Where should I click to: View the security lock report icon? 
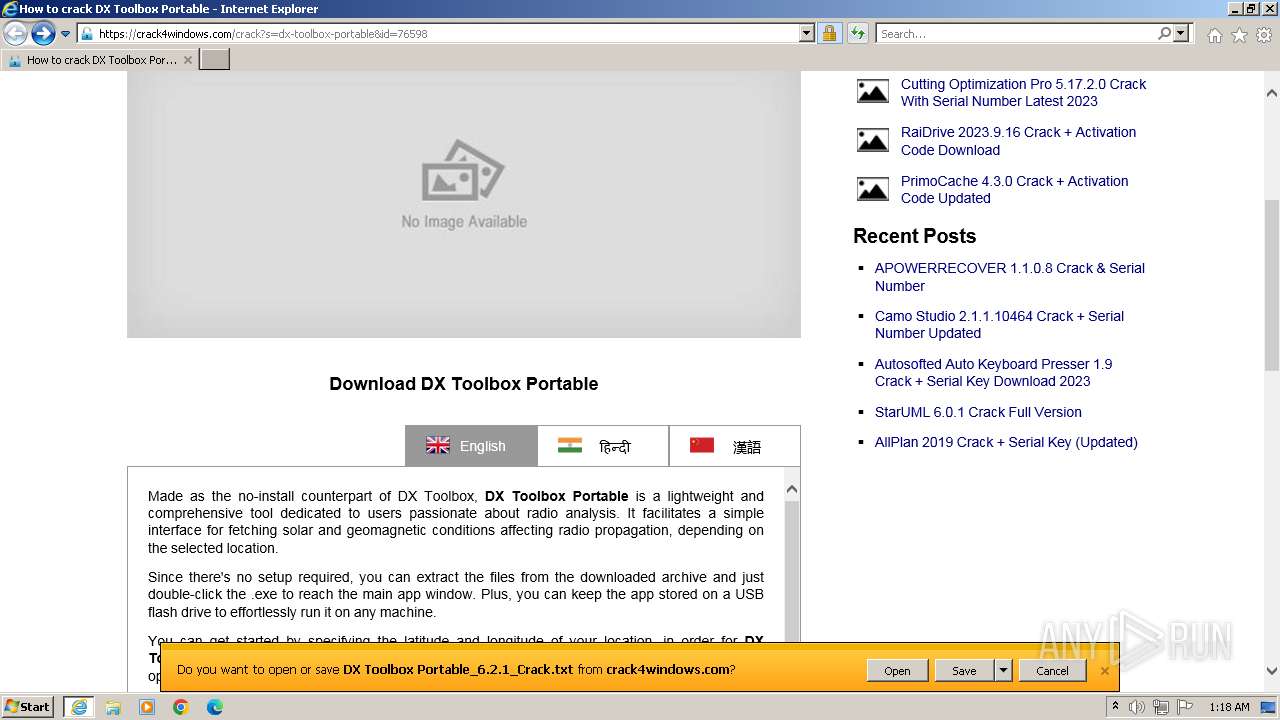[830, 34]
